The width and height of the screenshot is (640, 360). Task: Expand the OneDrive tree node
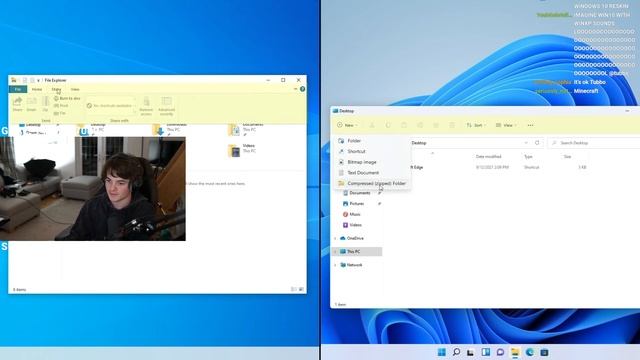(336, 238)
